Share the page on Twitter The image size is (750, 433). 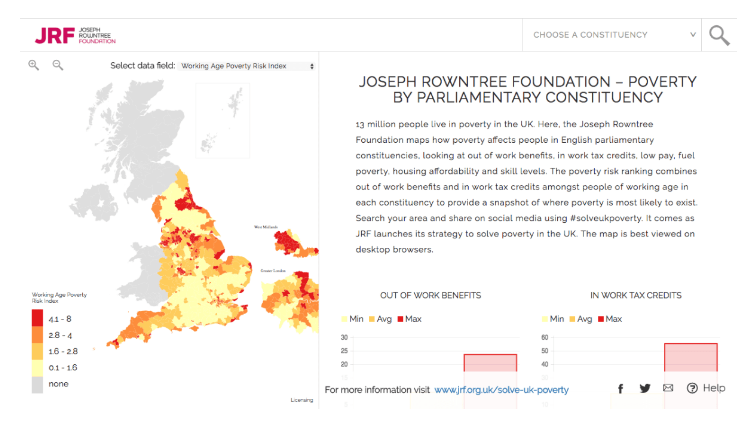point(645,389)
